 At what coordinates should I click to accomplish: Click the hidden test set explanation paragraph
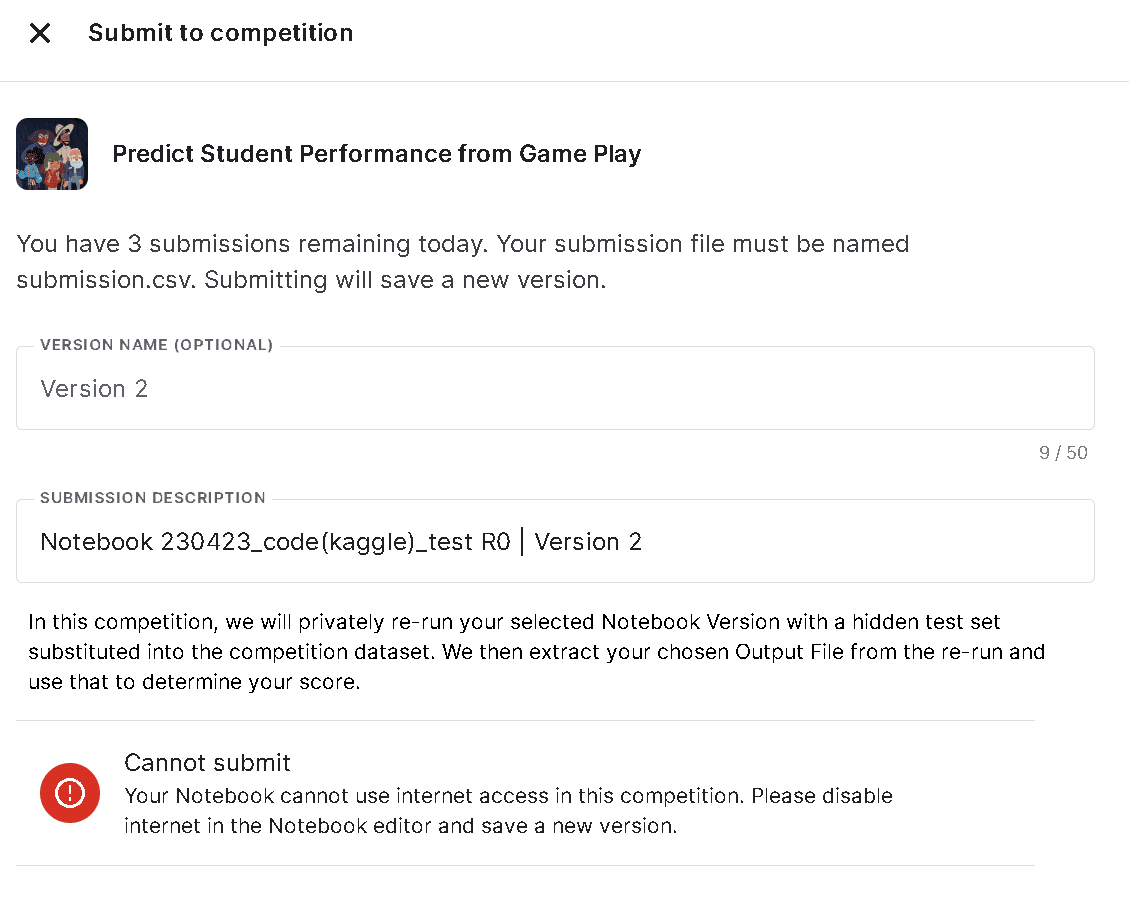536,653
